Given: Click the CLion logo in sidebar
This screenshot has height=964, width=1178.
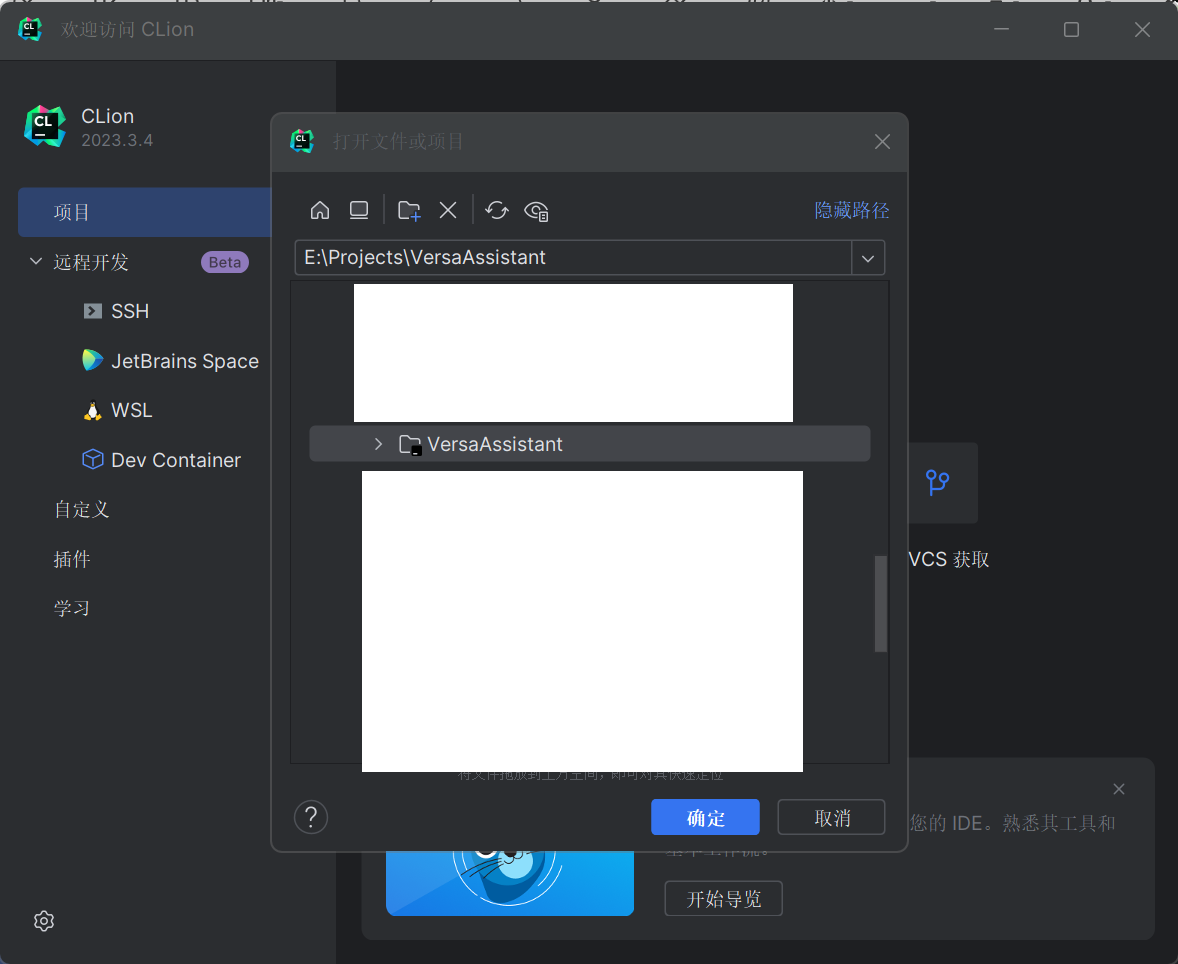Looking at the screenshot, I should click(x=45, y=126).
